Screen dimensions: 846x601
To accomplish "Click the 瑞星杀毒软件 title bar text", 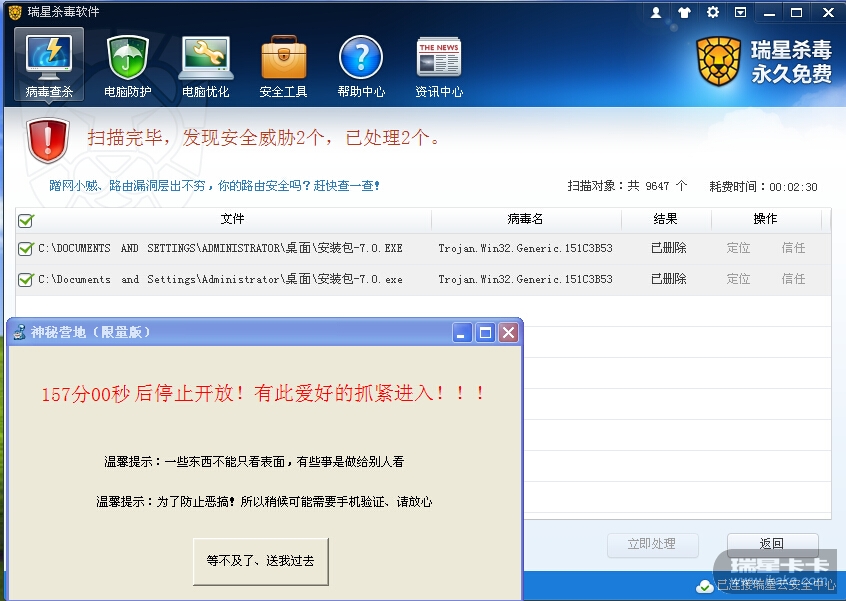I will (64, 12).
